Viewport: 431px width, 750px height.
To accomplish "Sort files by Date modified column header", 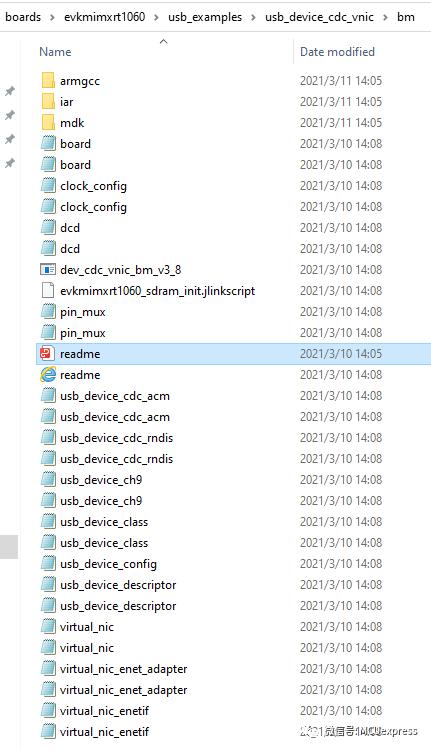I will click(337, 52).
